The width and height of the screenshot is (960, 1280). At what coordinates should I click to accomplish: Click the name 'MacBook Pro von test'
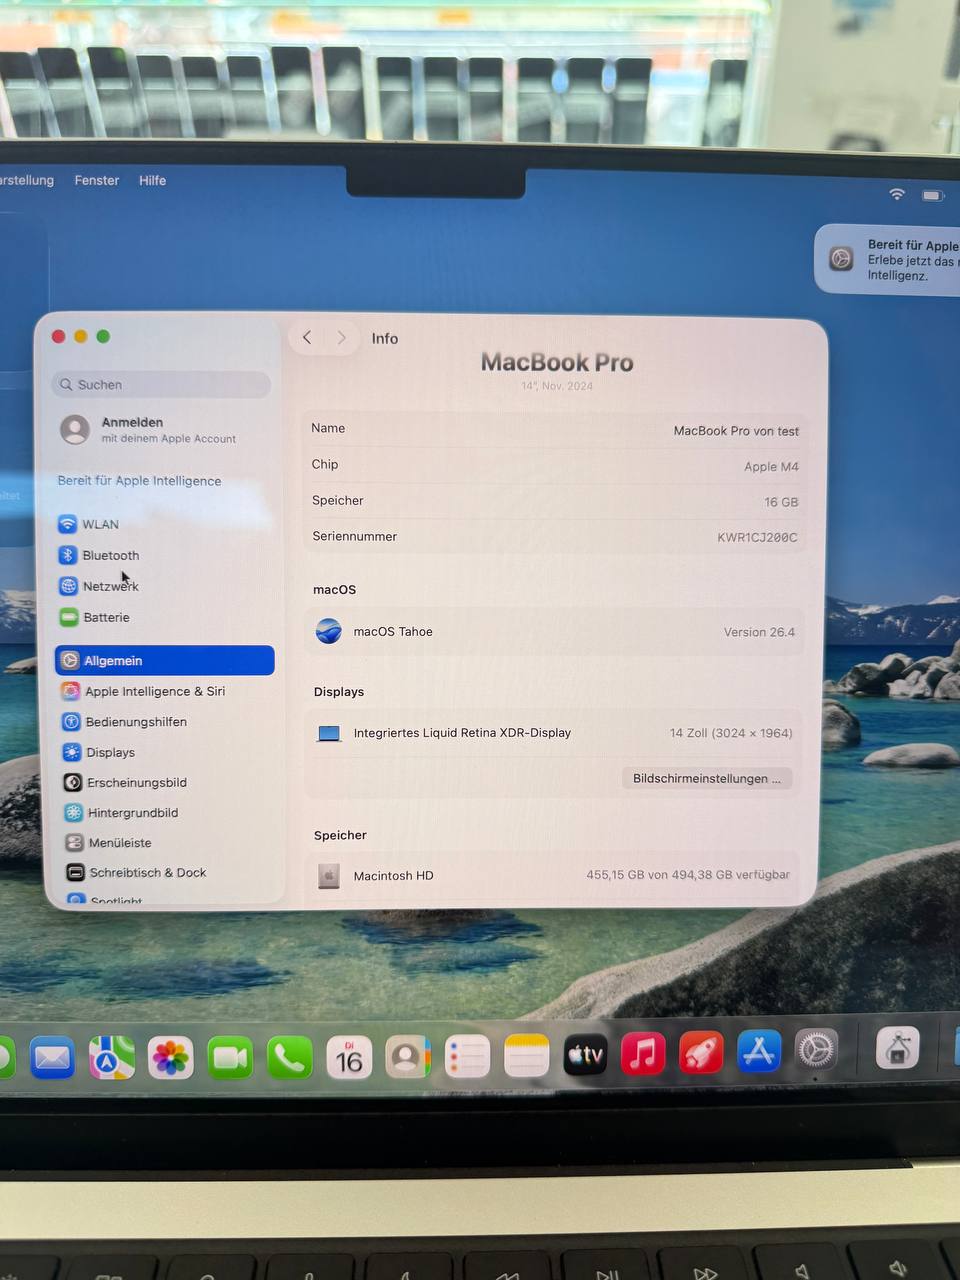[x=736, y=431]
